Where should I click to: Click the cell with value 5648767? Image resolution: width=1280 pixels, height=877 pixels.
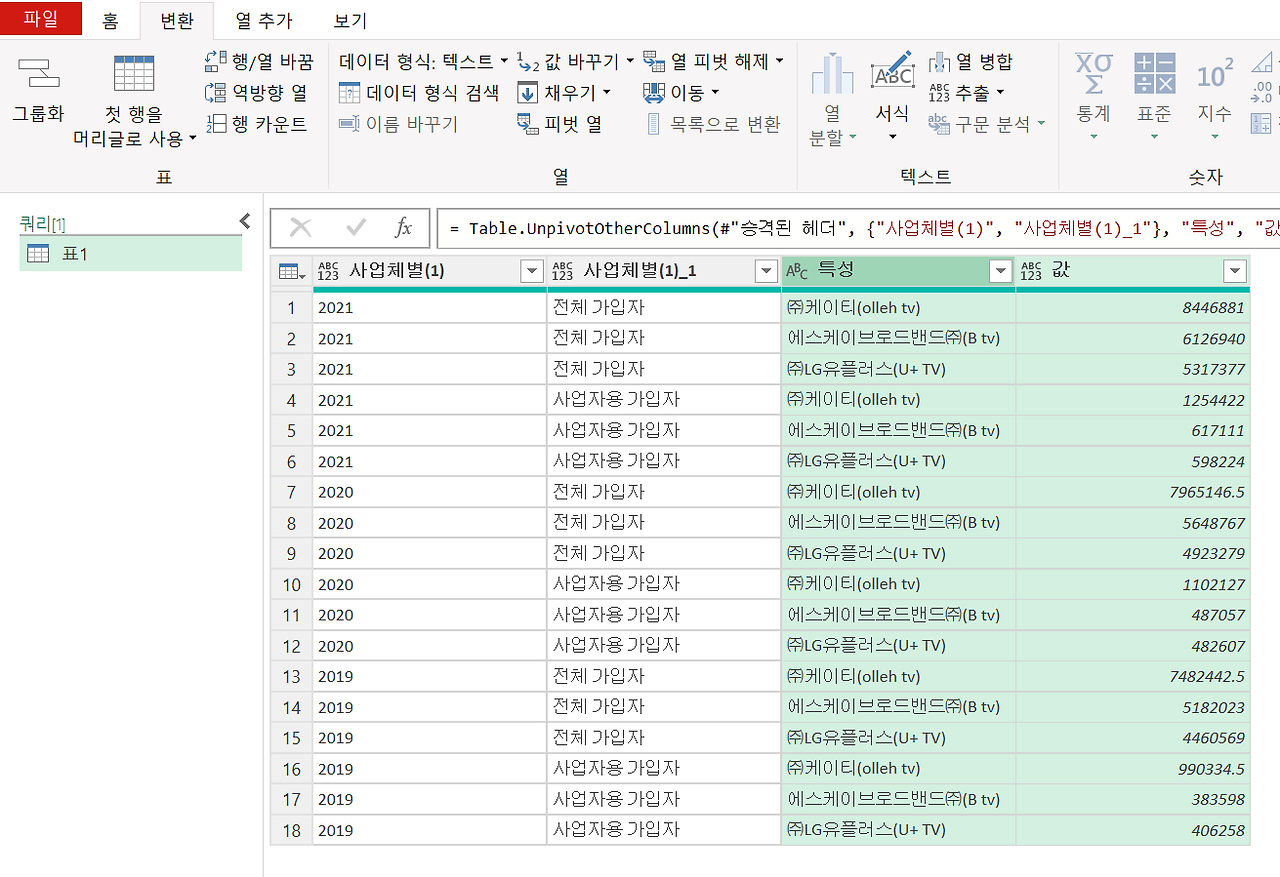point(1133,523)
